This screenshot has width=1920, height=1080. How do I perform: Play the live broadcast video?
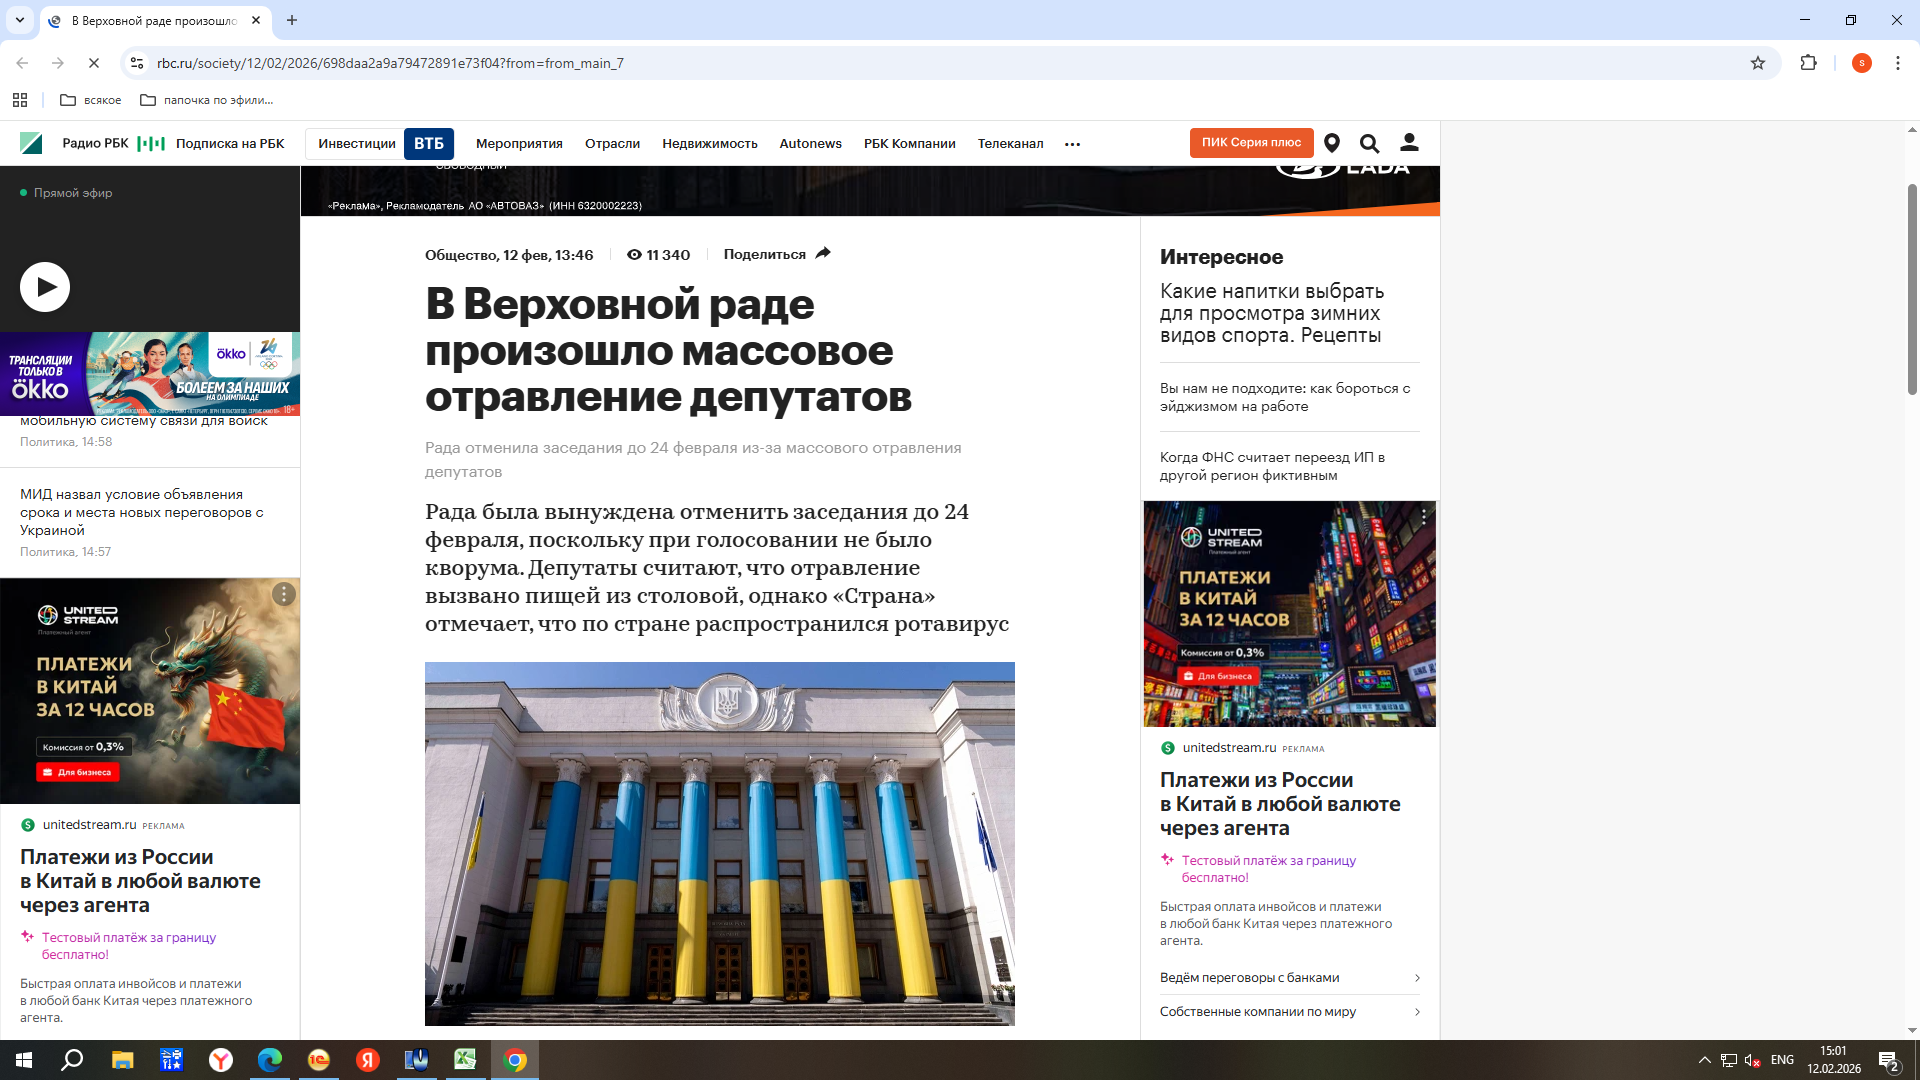click(45, 287)
